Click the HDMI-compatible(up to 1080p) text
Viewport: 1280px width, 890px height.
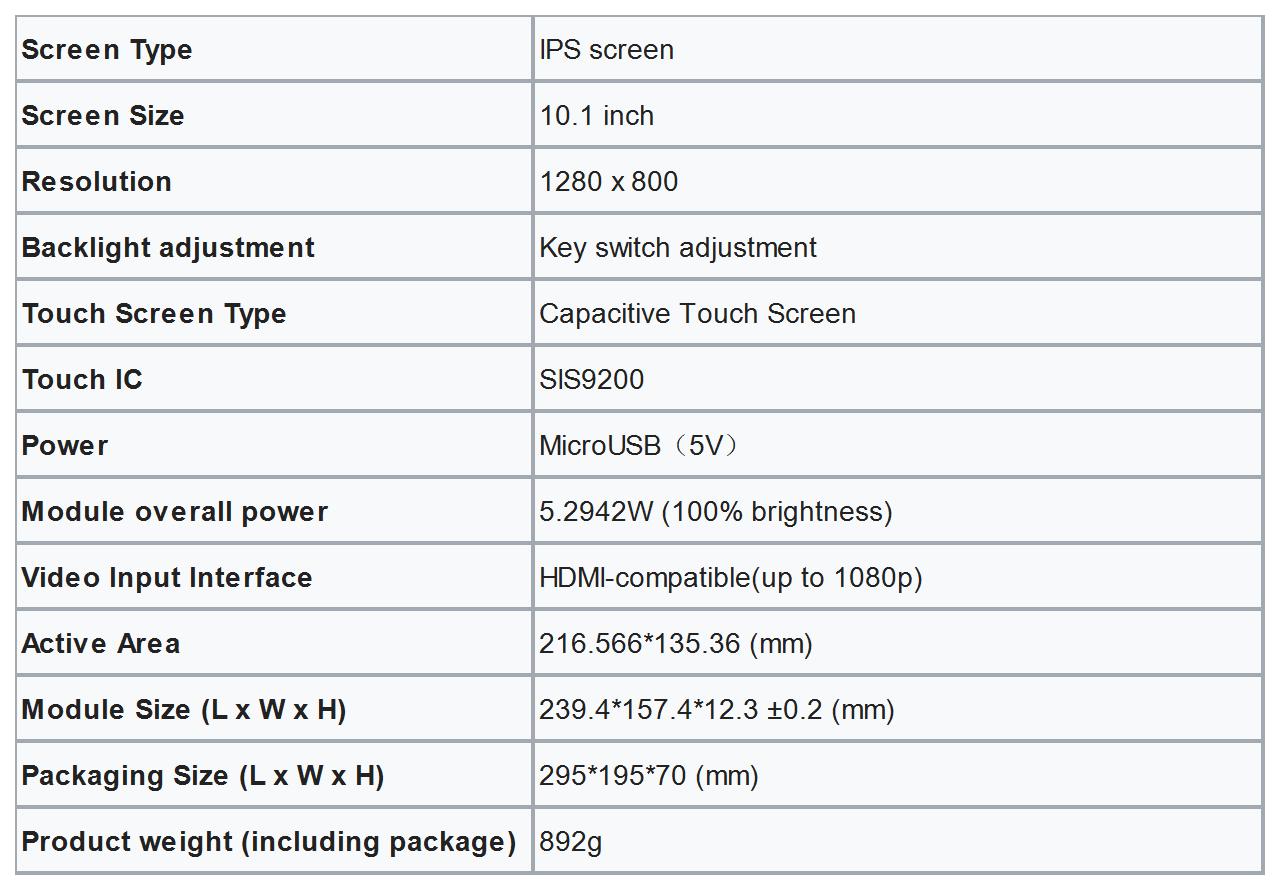730,578
